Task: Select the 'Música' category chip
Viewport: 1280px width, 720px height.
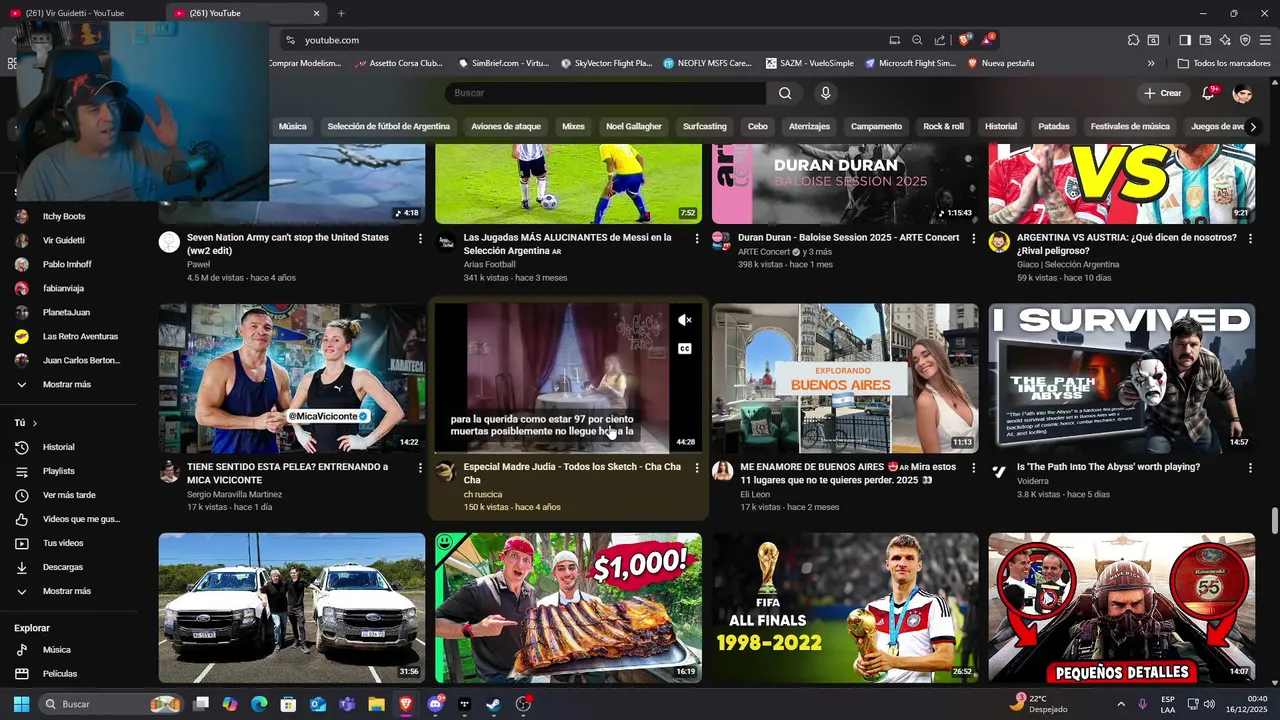Action: coord(292,127)
